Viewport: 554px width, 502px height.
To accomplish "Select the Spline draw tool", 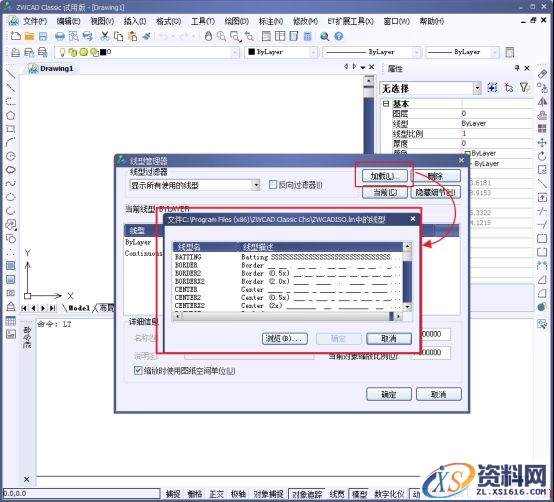I will click(x=11, y=183).
